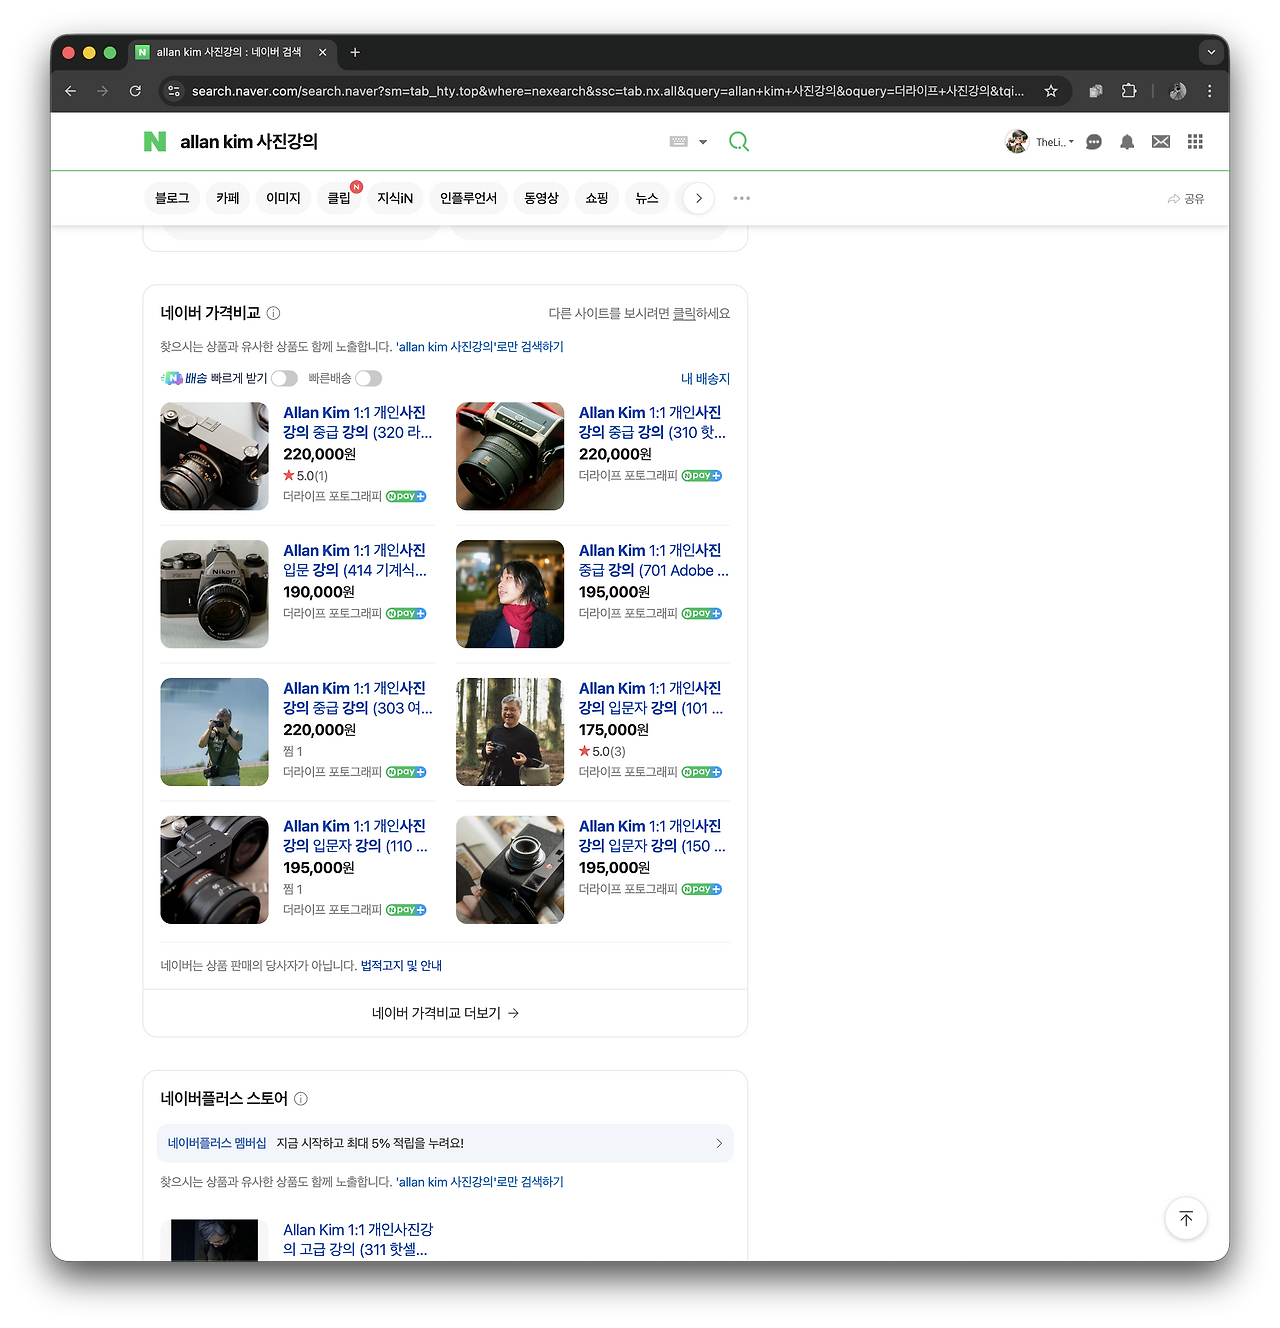This screenshot has height=1328, width=1280.
Task: Open the 320 라... 중급 강의 product title
Action: coord(358,422)
